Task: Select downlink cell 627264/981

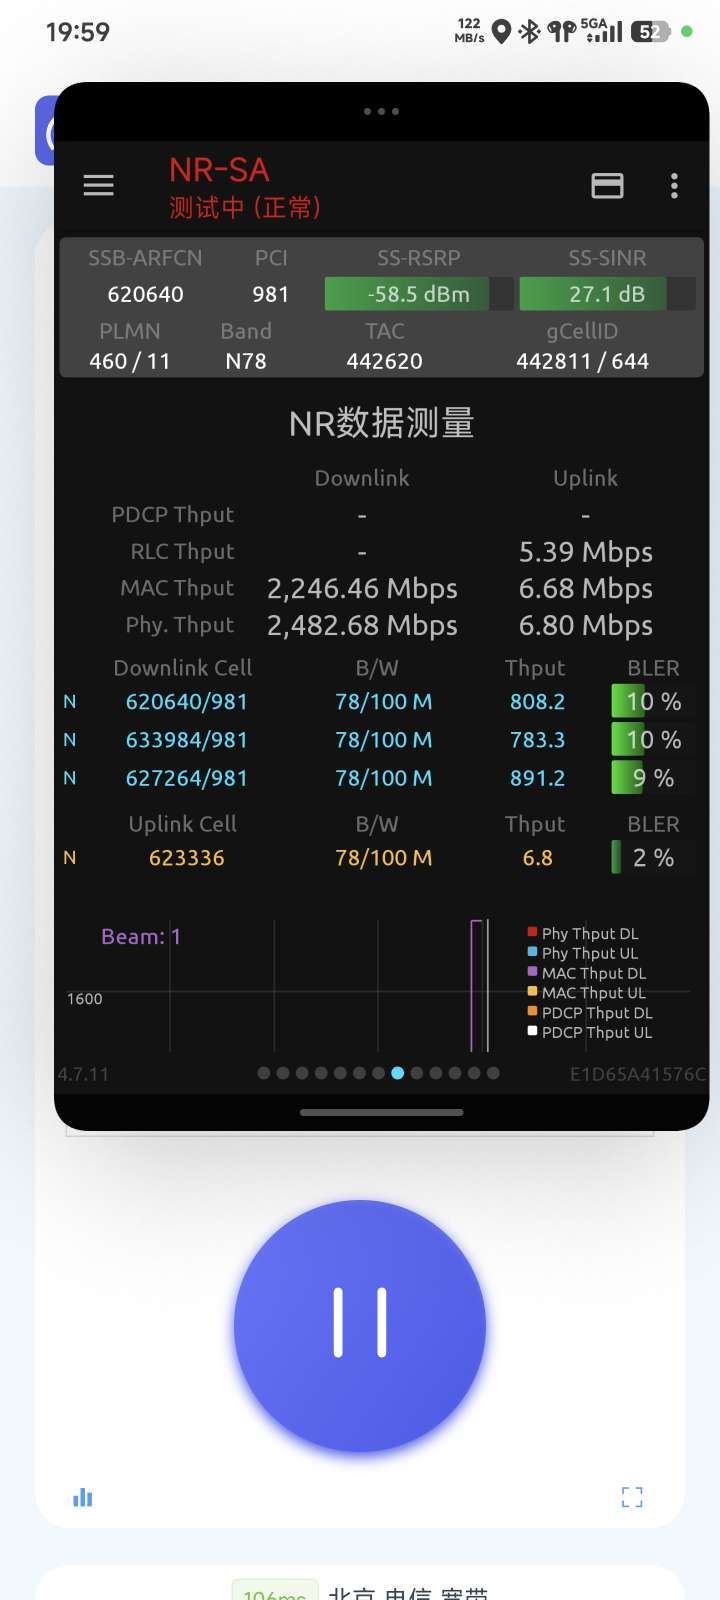Action: click(187, 778)
